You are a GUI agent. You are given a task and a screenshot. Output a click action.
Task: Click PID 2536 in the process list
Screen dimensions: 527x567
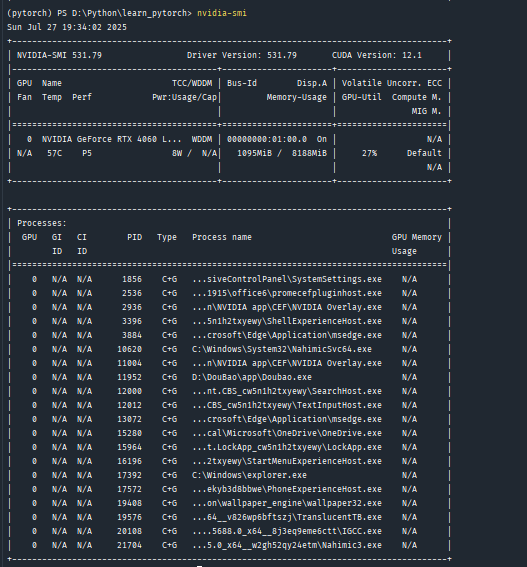pos(132,293)
